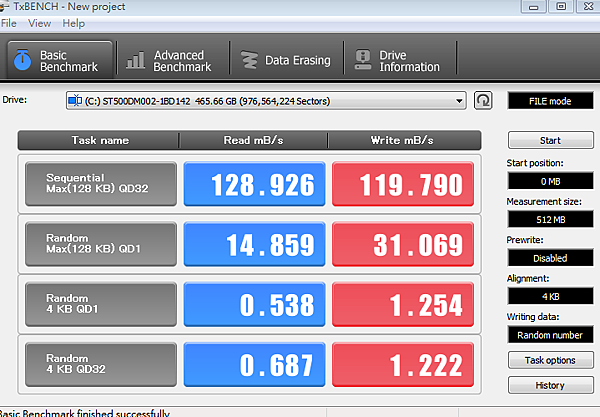Click the read result 14.859
The width and height of the screenshot is (600, 417).
[x=254, y=244]
